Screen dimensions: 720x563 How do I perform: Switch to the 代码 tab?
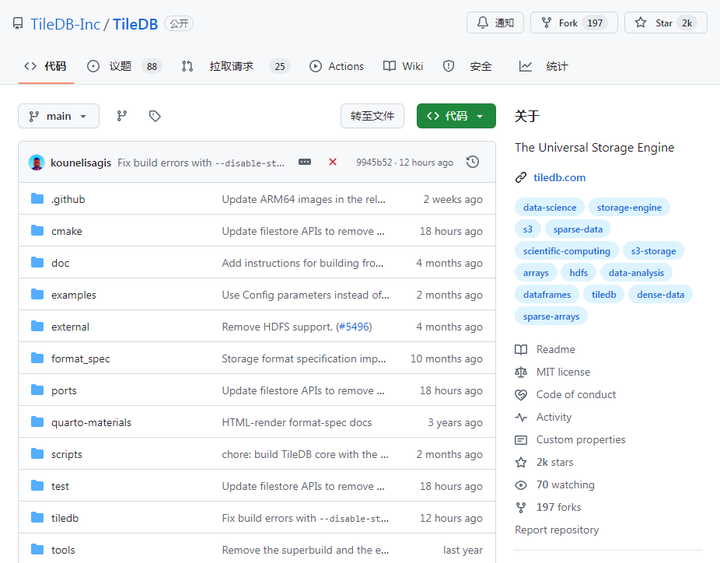pyautogui.click(x=46, y=67)
